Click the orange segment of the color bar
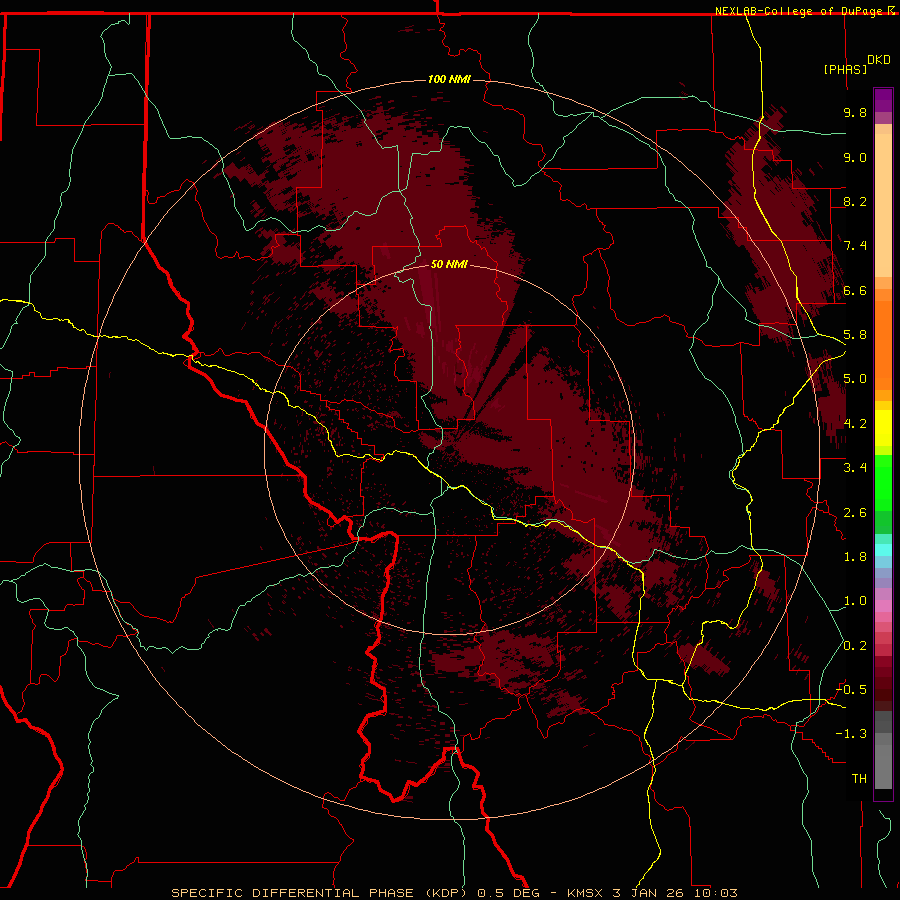Screen dimensions: 900x900 [883, 346]
